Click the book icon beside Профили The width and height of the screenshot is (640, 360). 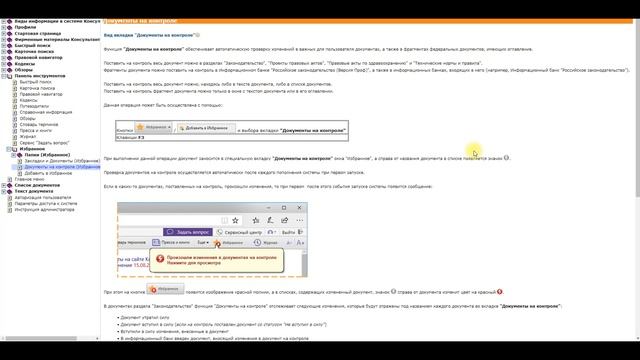tap(10, 27)
